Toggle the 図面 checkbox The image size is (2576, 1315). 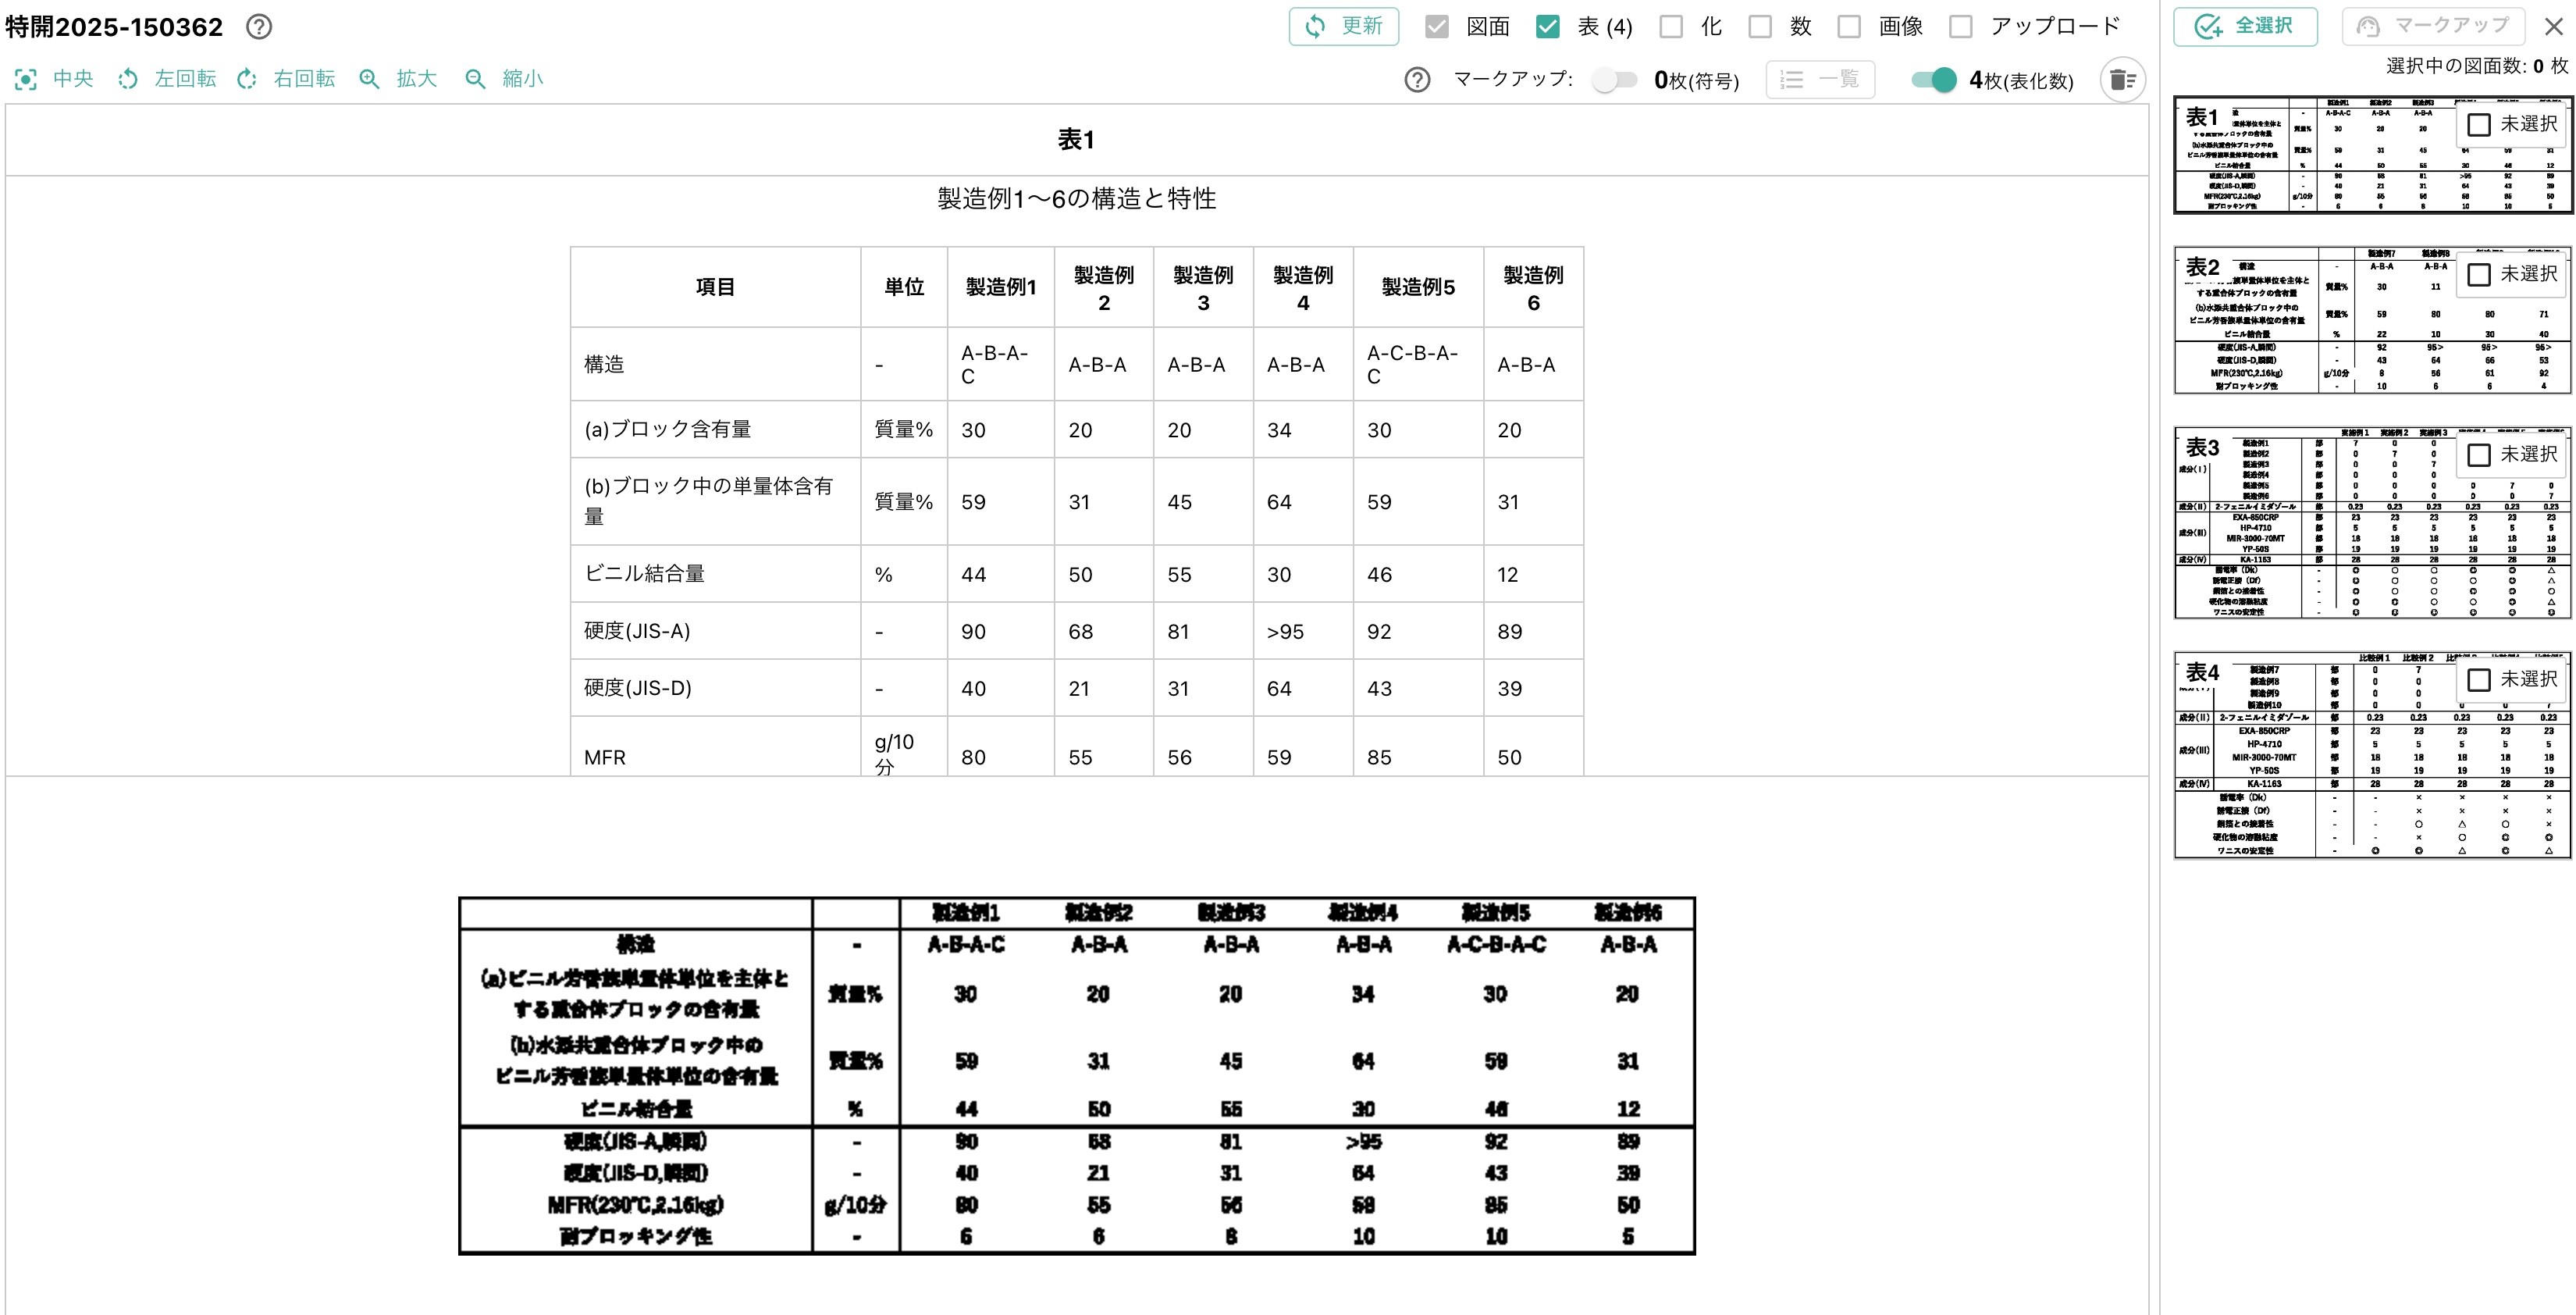[1437, 27]
